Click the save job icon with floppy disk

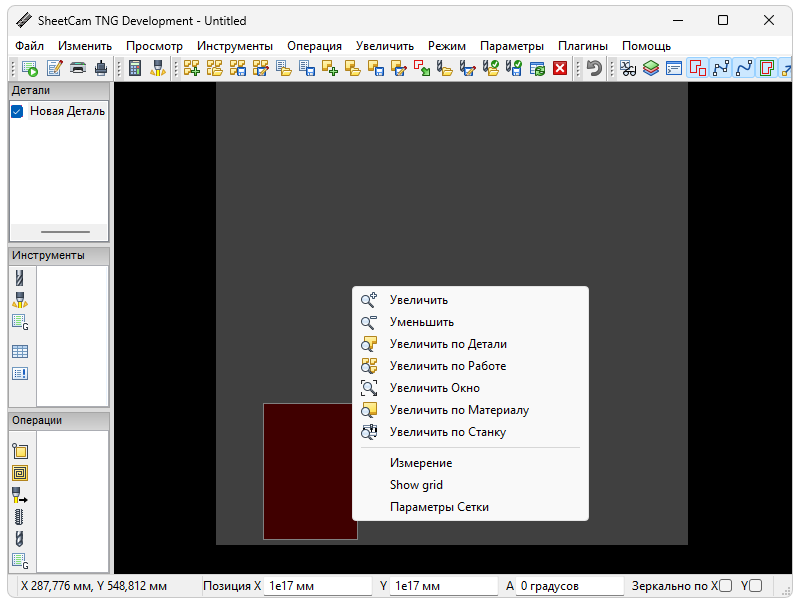click(x=238, y=68)
